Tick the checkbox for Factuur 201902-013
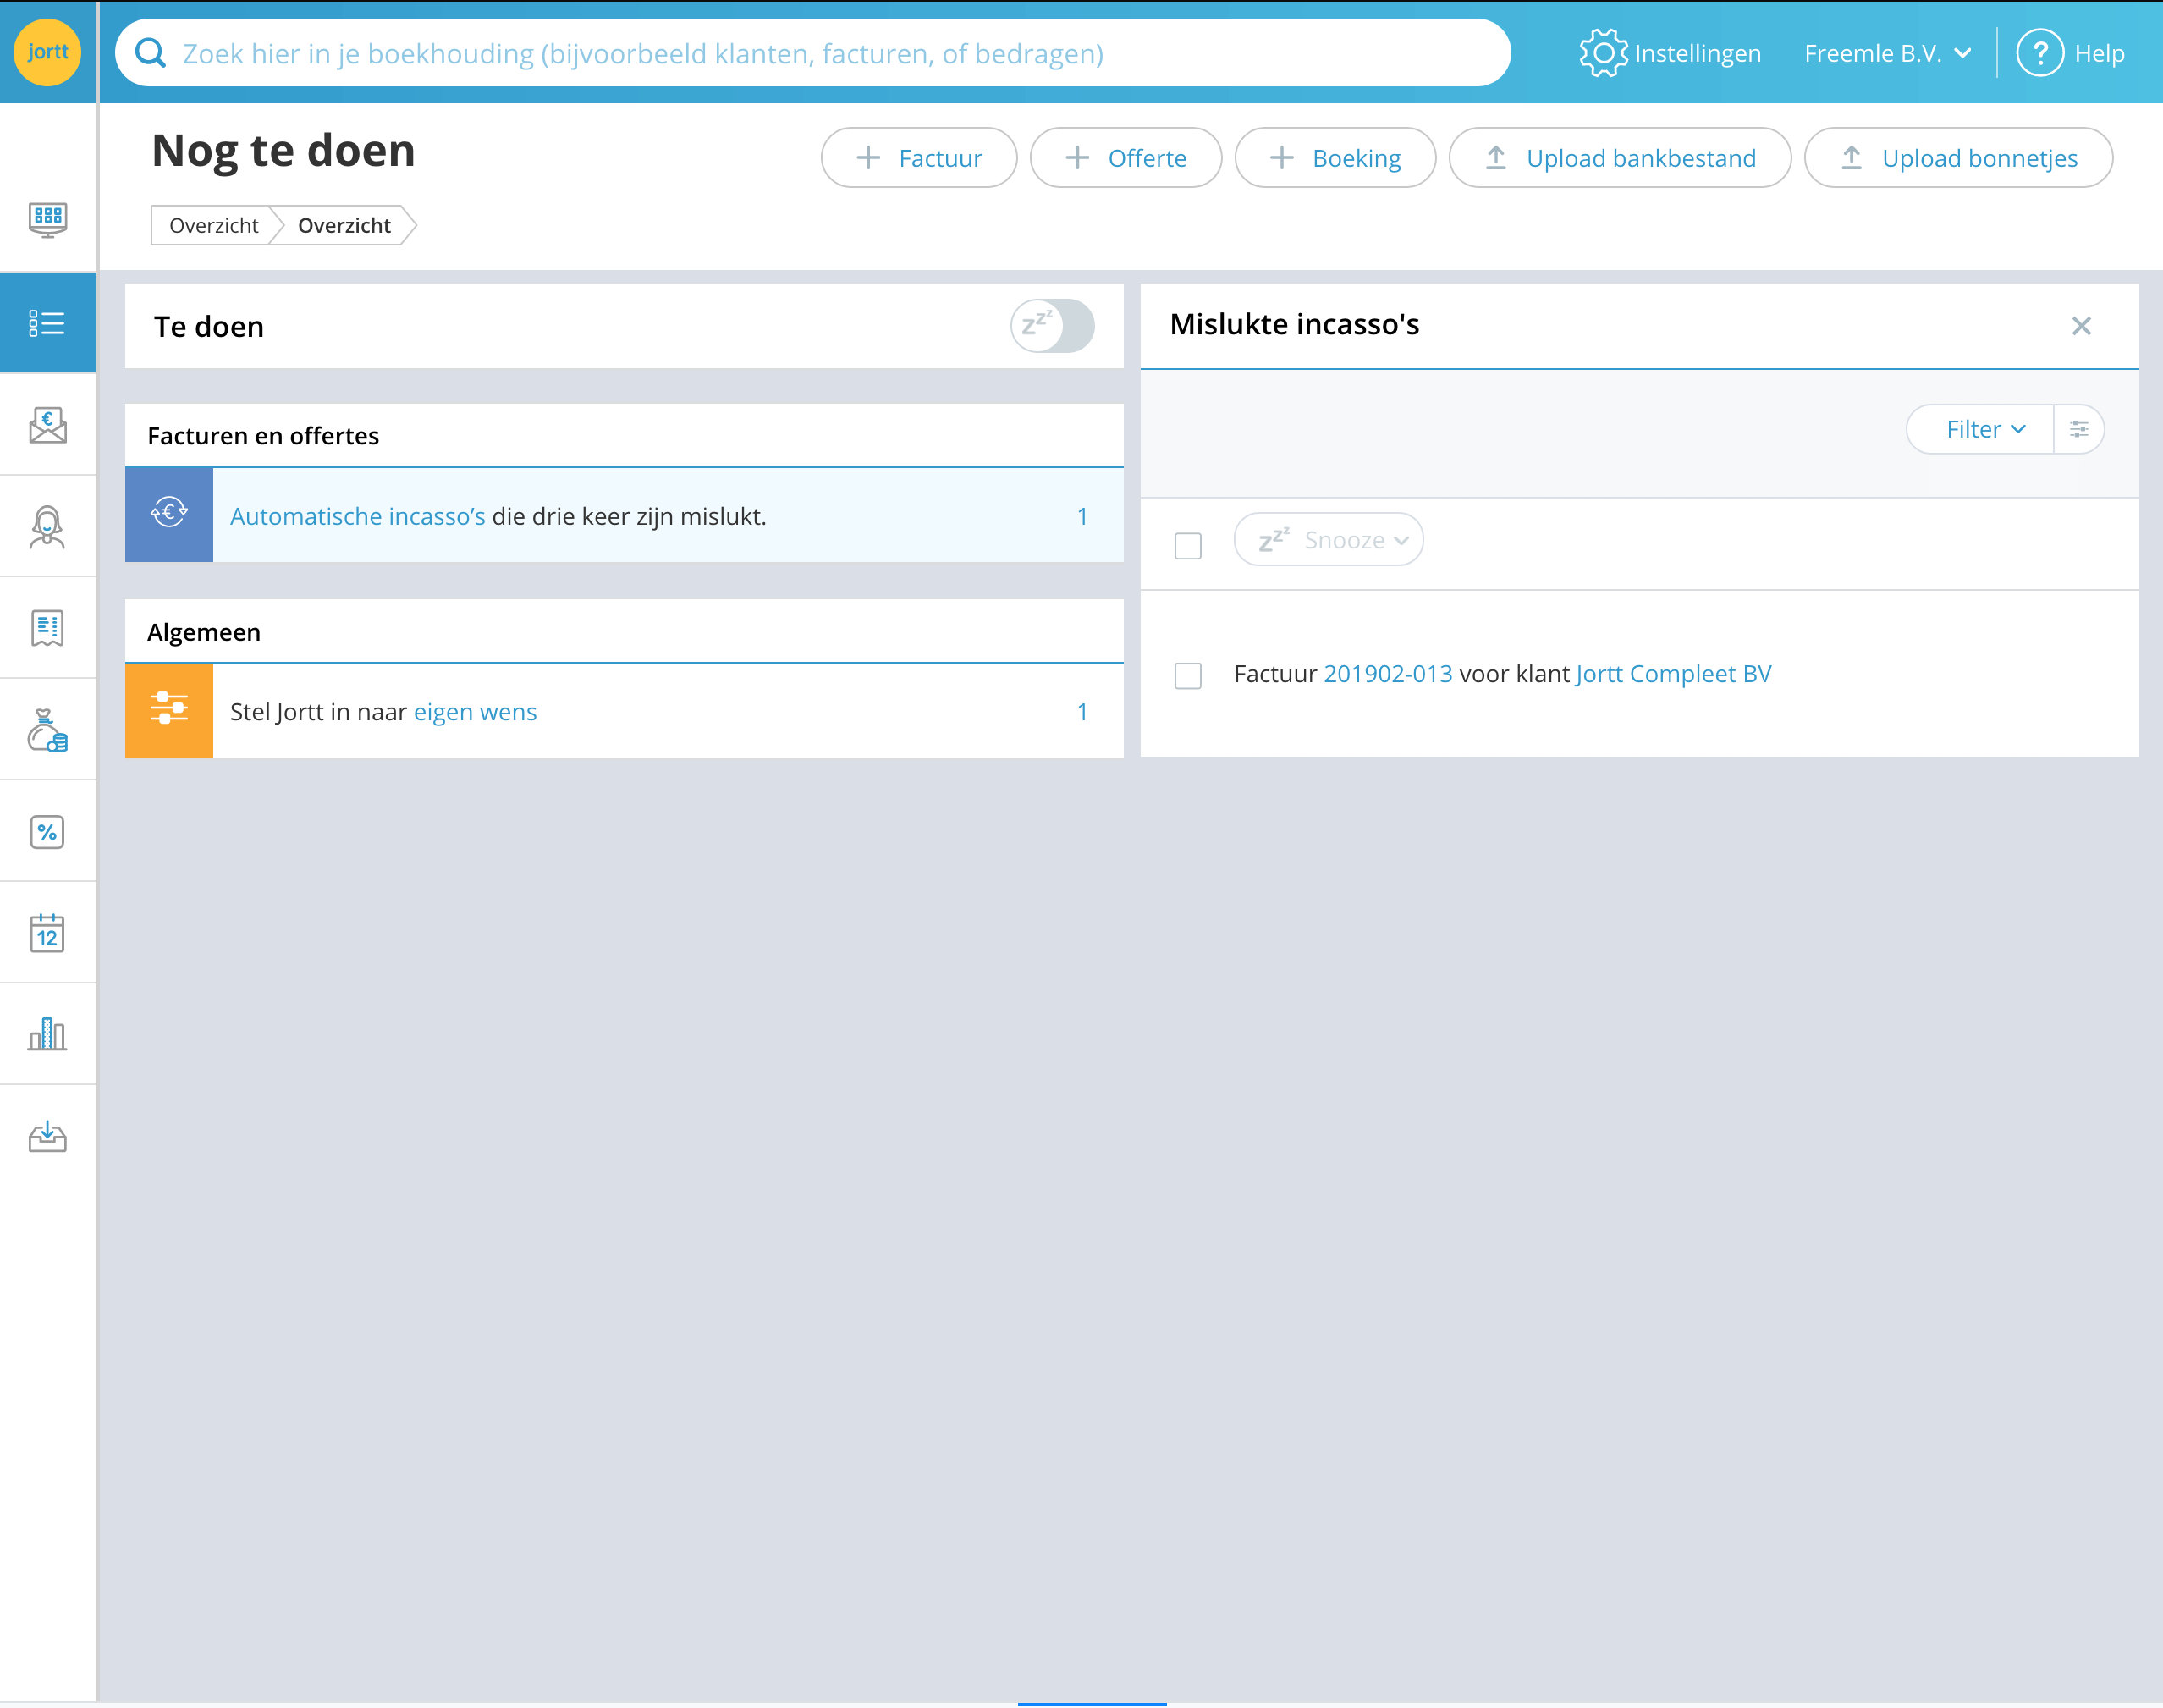Screen dimensions: 2163x1708 [x=1187, y=676]
